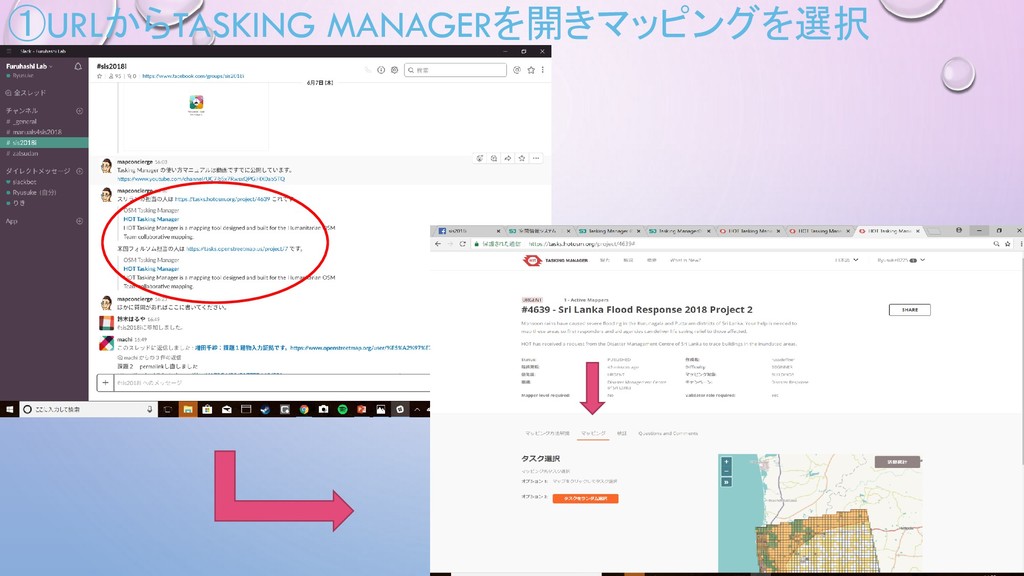Click the Cortana microphone in taskbar search

coord(150,409)
